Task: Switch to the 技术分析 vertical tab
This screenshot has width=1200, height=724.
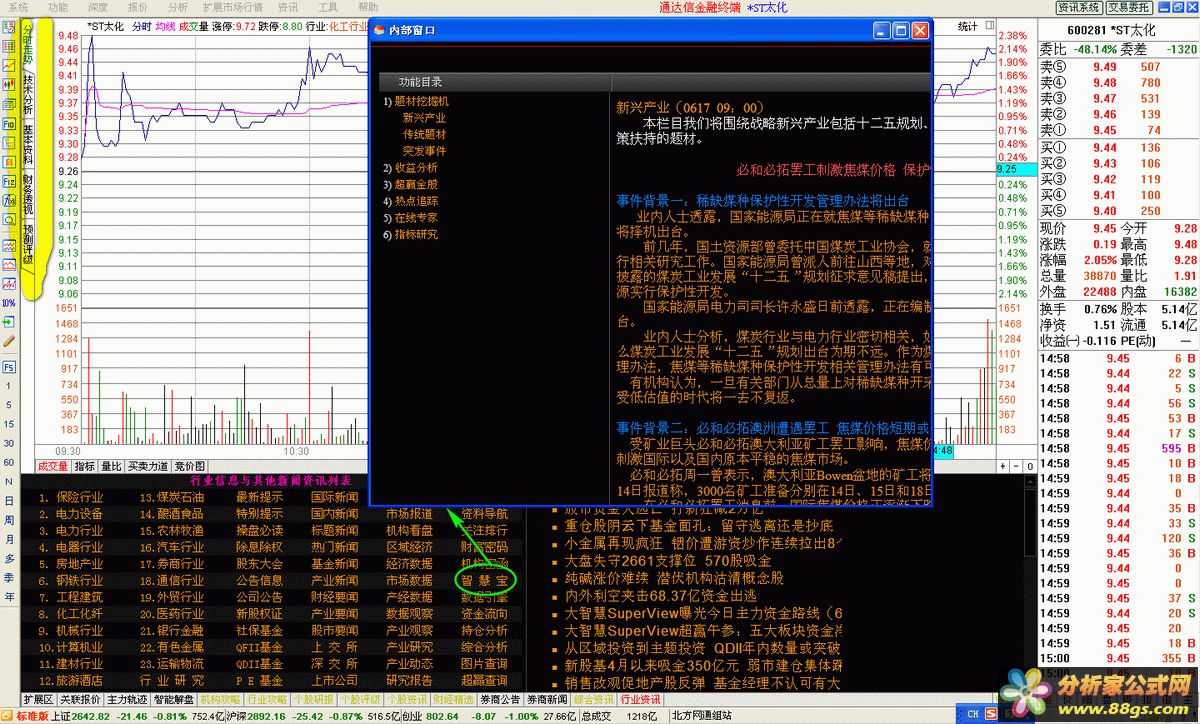Action: (28, 93)
